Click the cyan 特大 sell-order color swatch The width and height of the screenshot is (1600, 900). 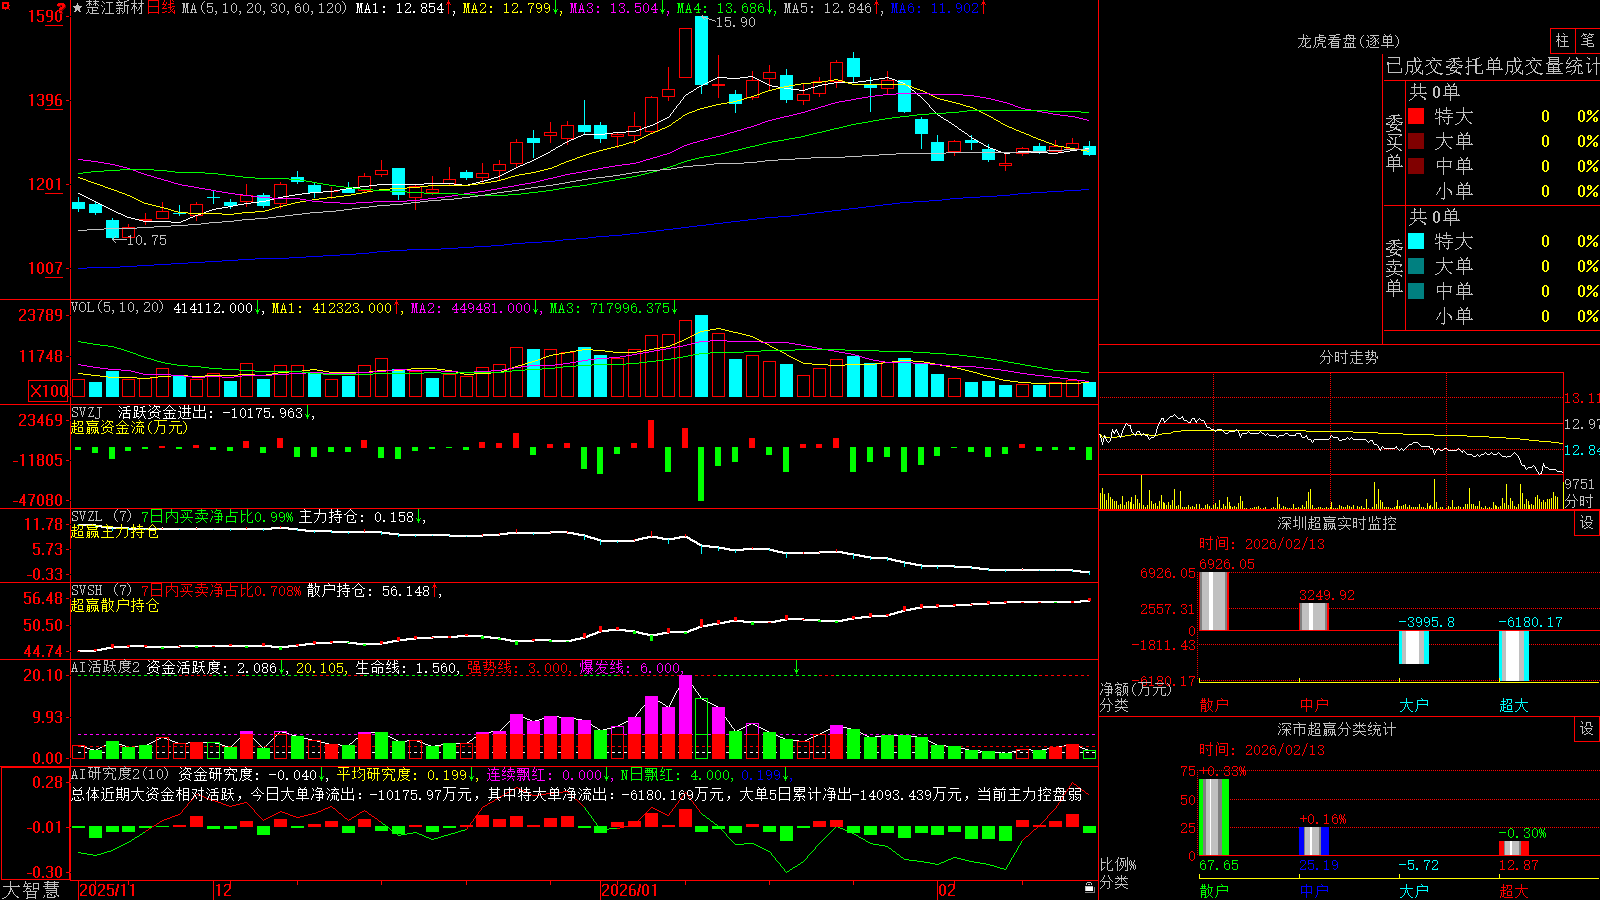pos(1416,241)
